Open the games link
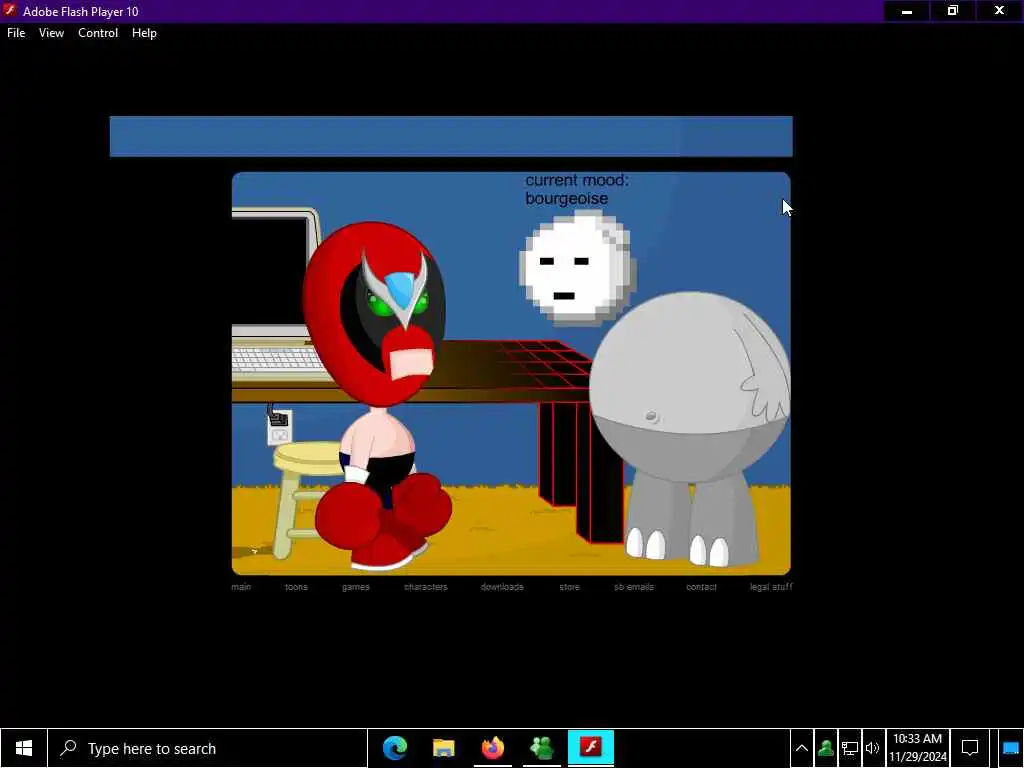Image resolution: width=1024 pixels, height=768 pixels. coord(356,586)
